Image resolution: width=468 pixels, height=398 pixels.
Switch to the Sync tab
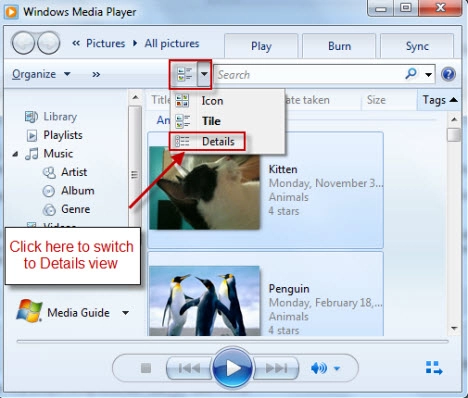(x=417, y=46)
